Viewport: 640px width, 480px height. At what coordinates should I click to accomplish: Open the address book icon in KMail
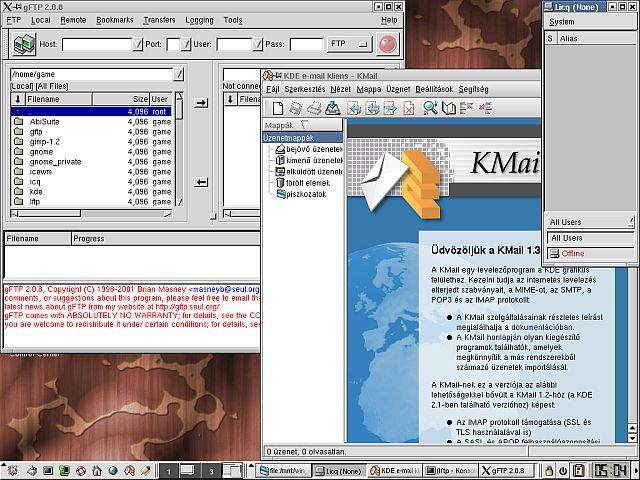[x=450, y=107]
